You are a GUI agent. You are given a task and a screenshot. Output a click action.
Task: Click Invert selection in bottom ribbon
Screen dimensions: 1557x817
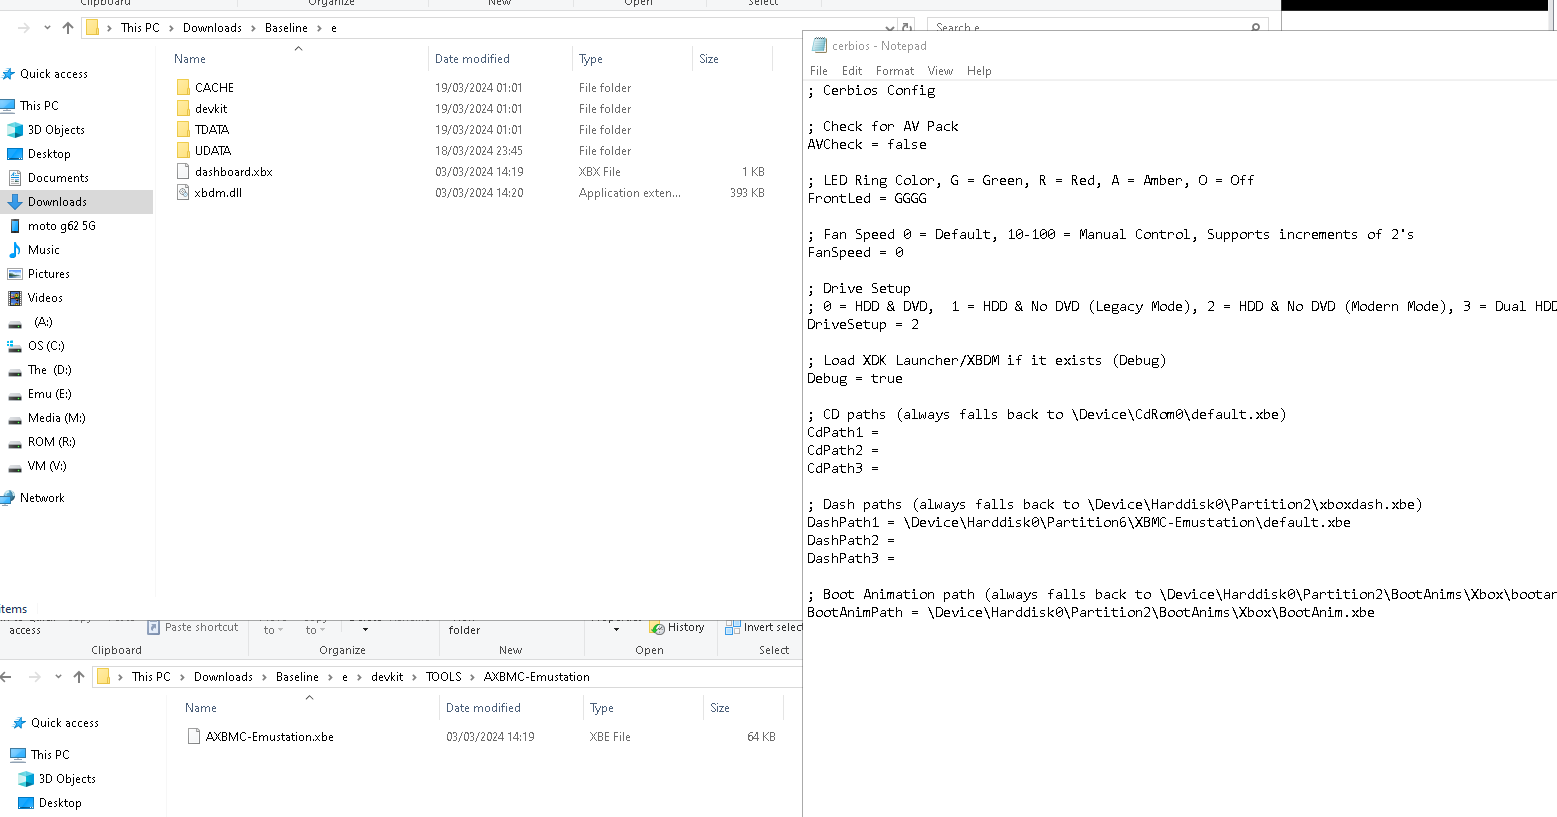[765, 628]
